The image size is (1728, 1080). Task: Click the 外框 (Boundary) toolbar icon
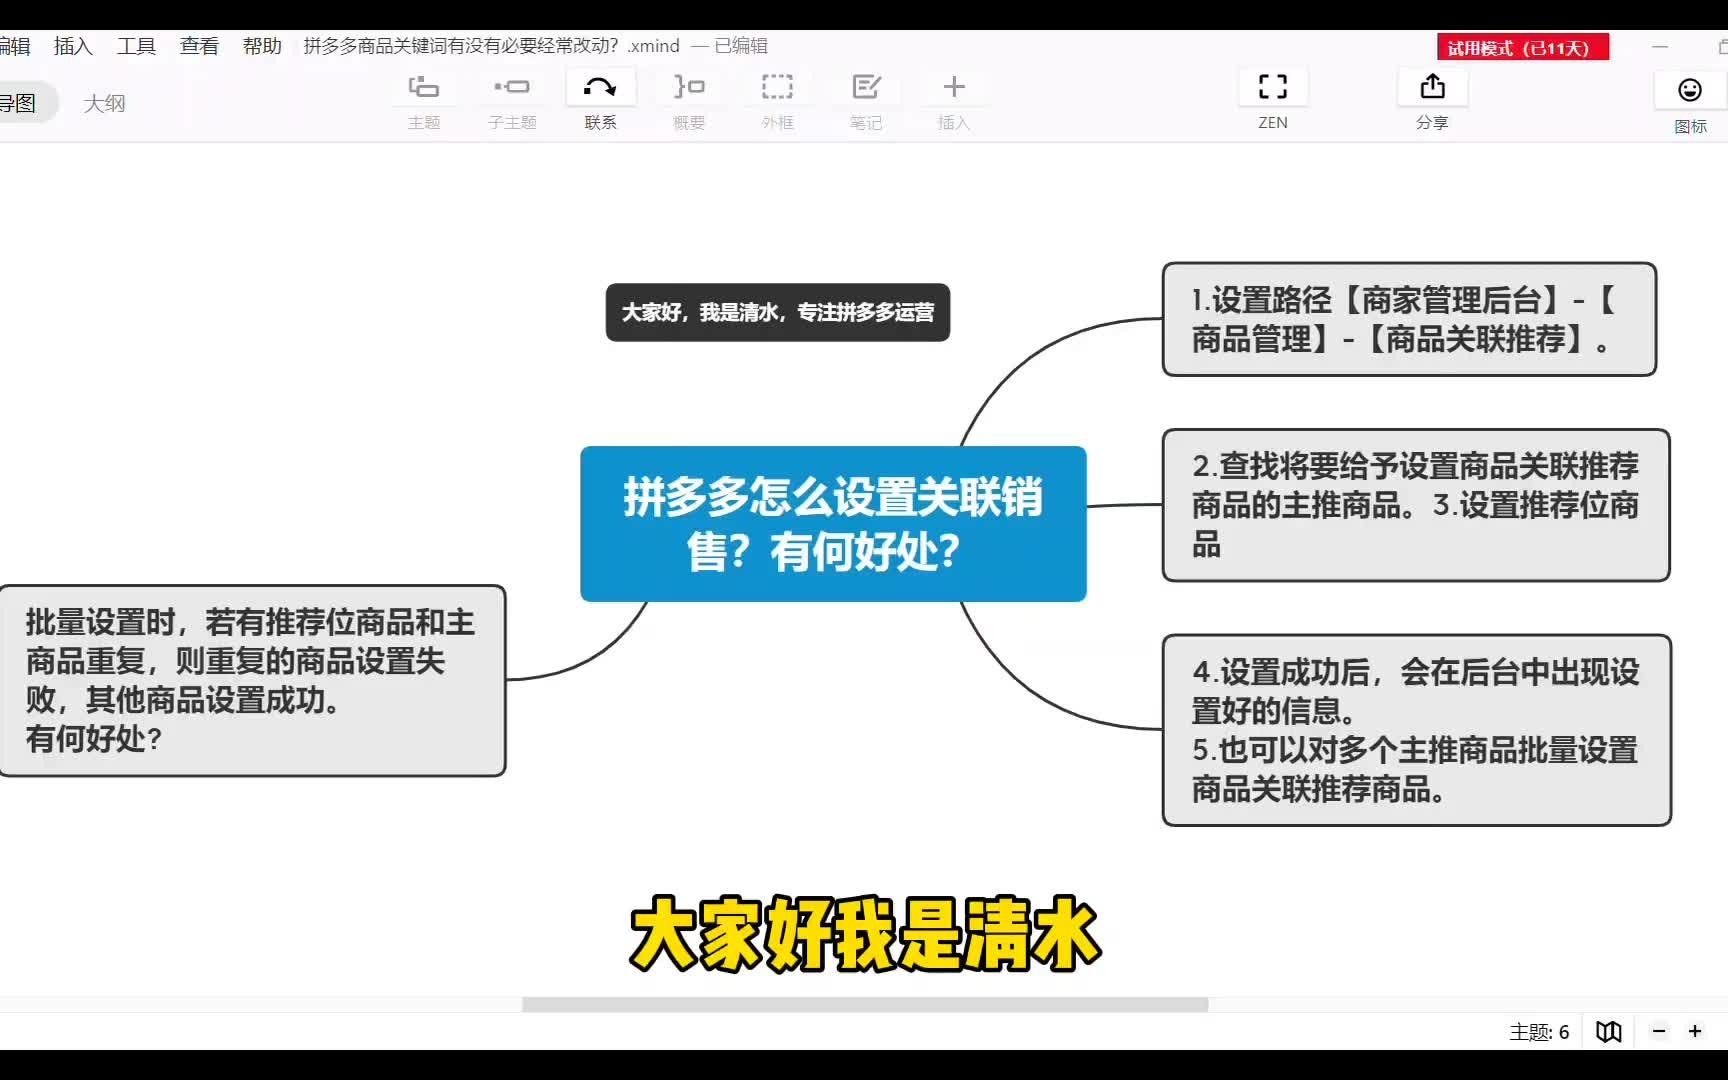(777, 88)
